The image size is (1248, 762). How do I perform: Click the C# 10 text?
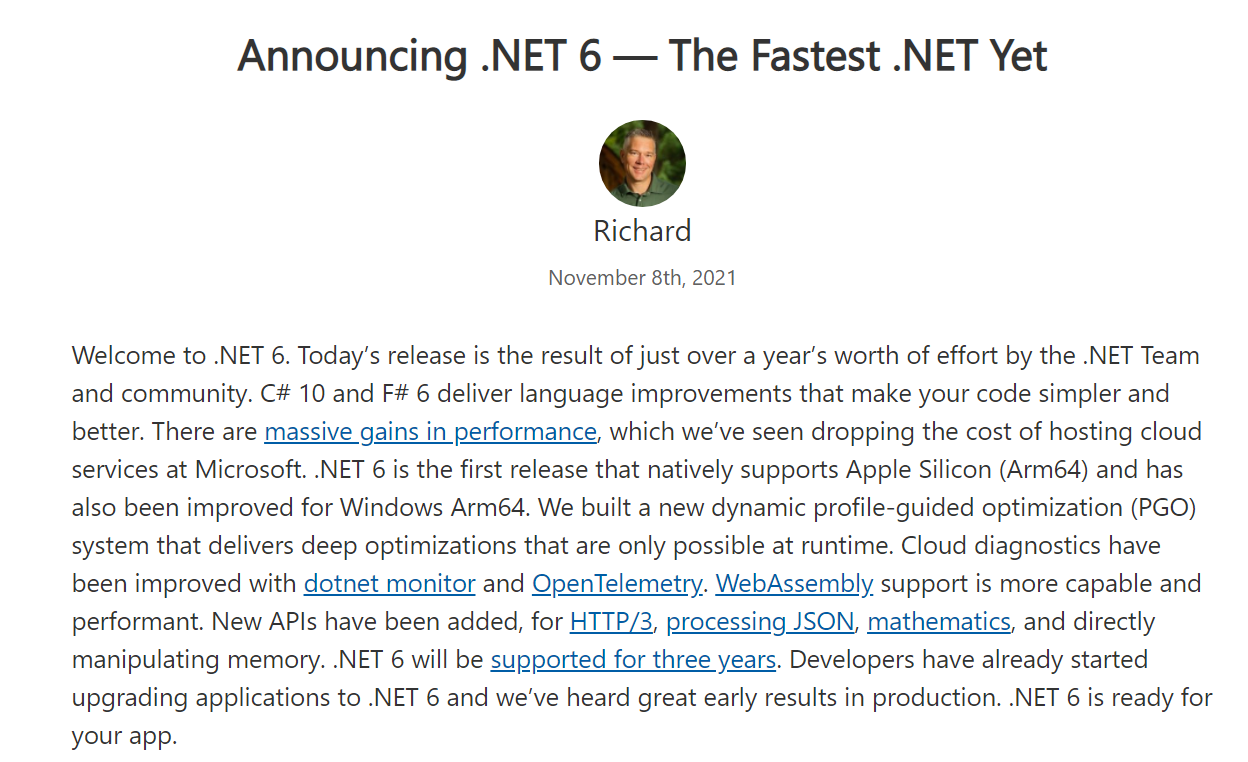(x=287, y=394)
